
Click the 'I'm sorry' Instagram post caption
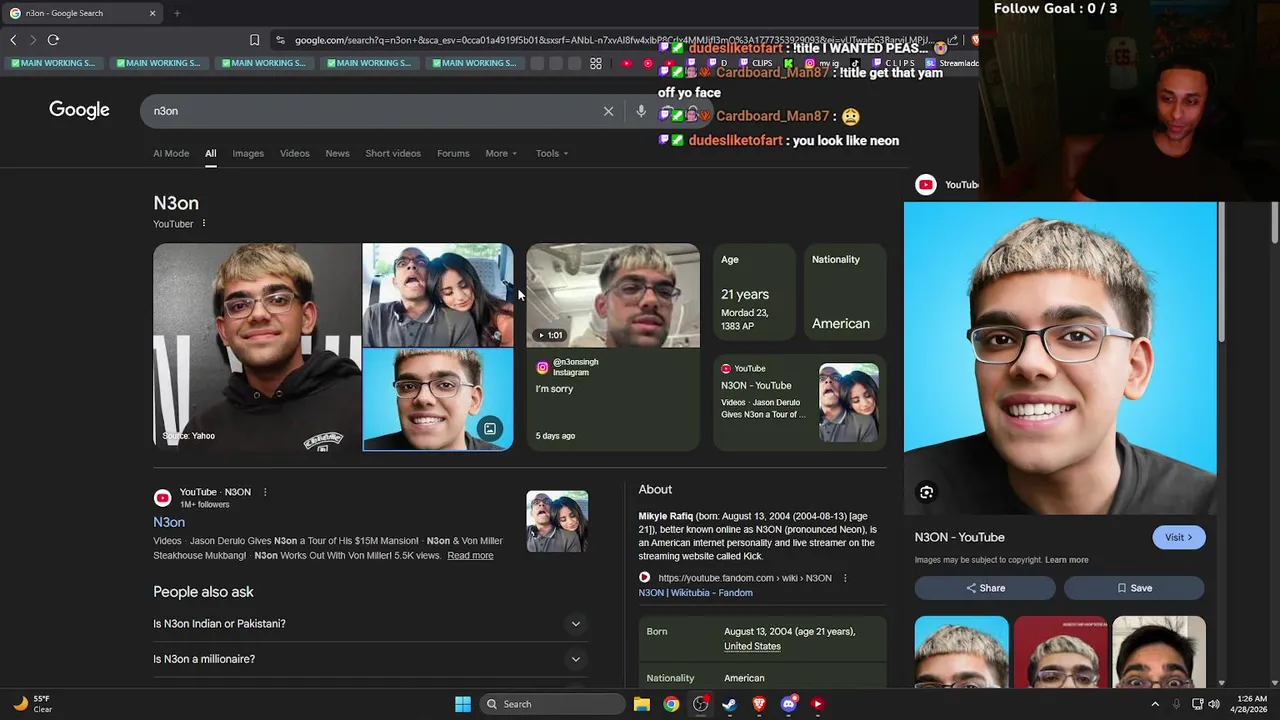point(554,389)
